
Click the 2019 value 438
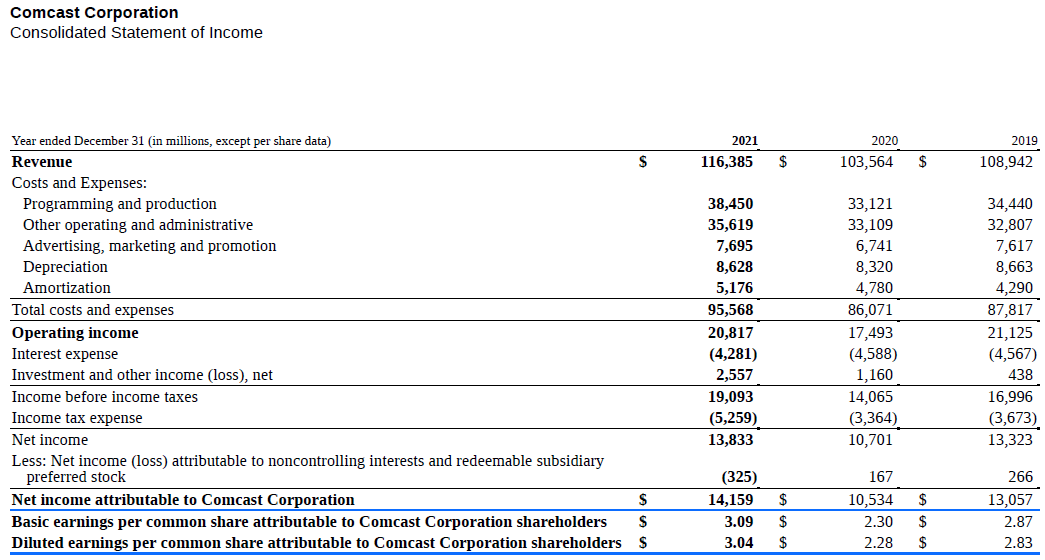coord(1021,375)
